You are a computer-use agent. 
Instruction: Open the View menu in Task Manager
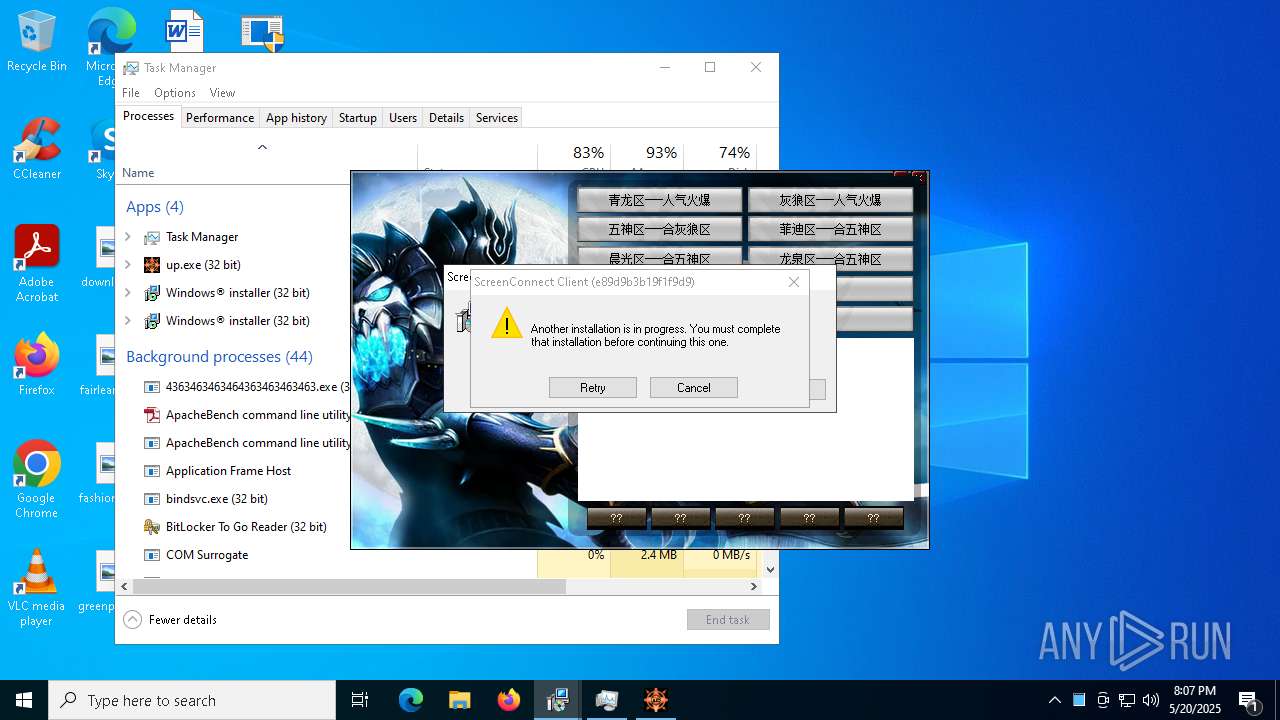[222, 93]
